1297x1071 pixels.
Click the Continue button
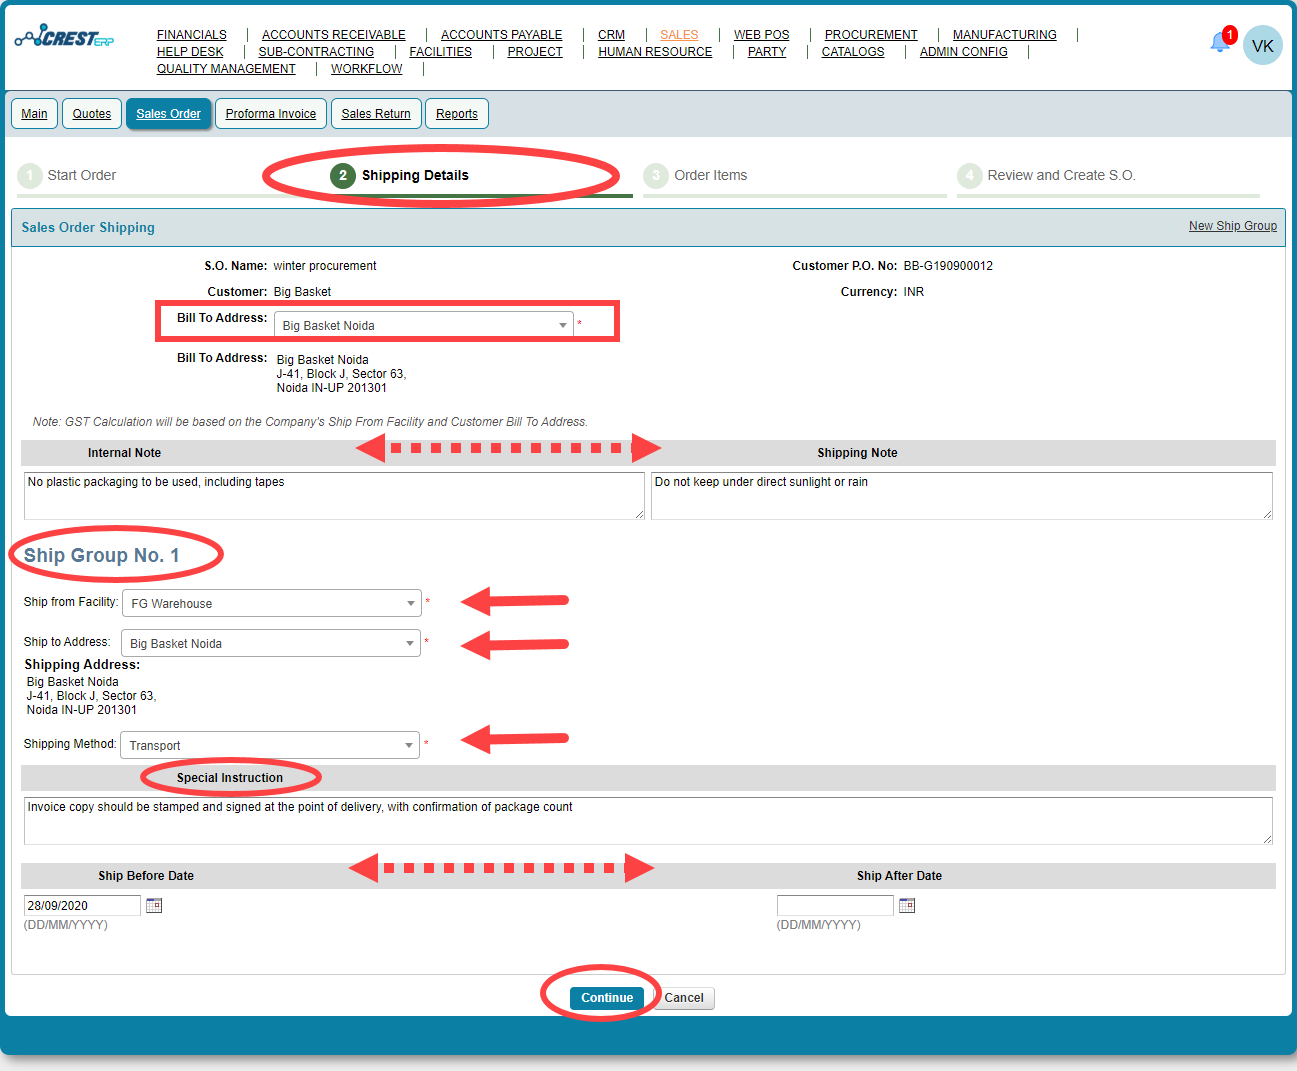tap(605, 997)
